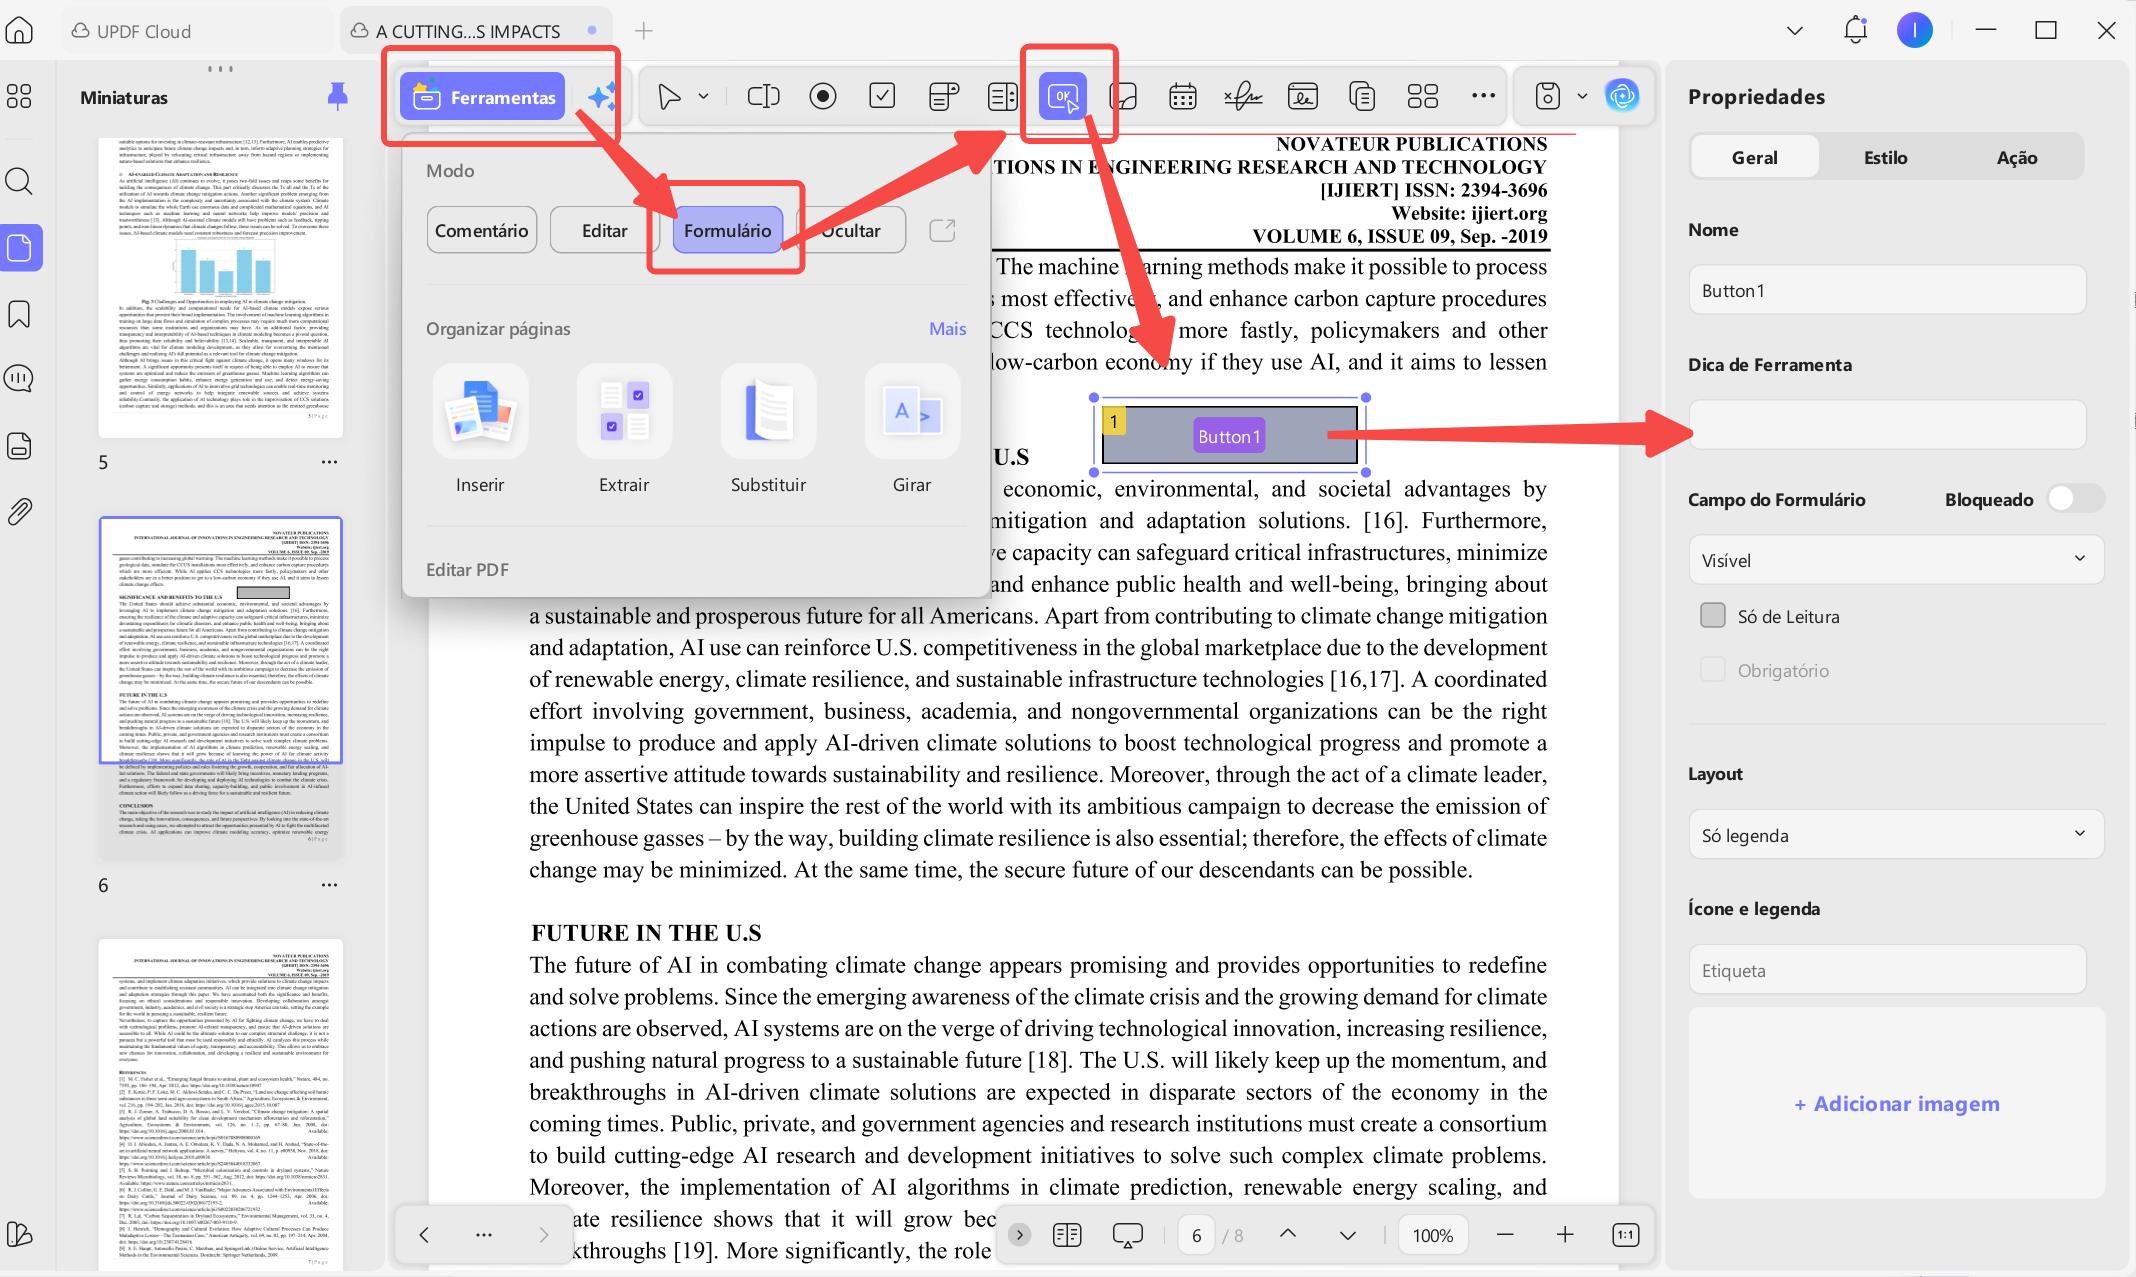2136x1277 pixels.
Task: Choose Formulário mode
Action: (x=727, y=230)
